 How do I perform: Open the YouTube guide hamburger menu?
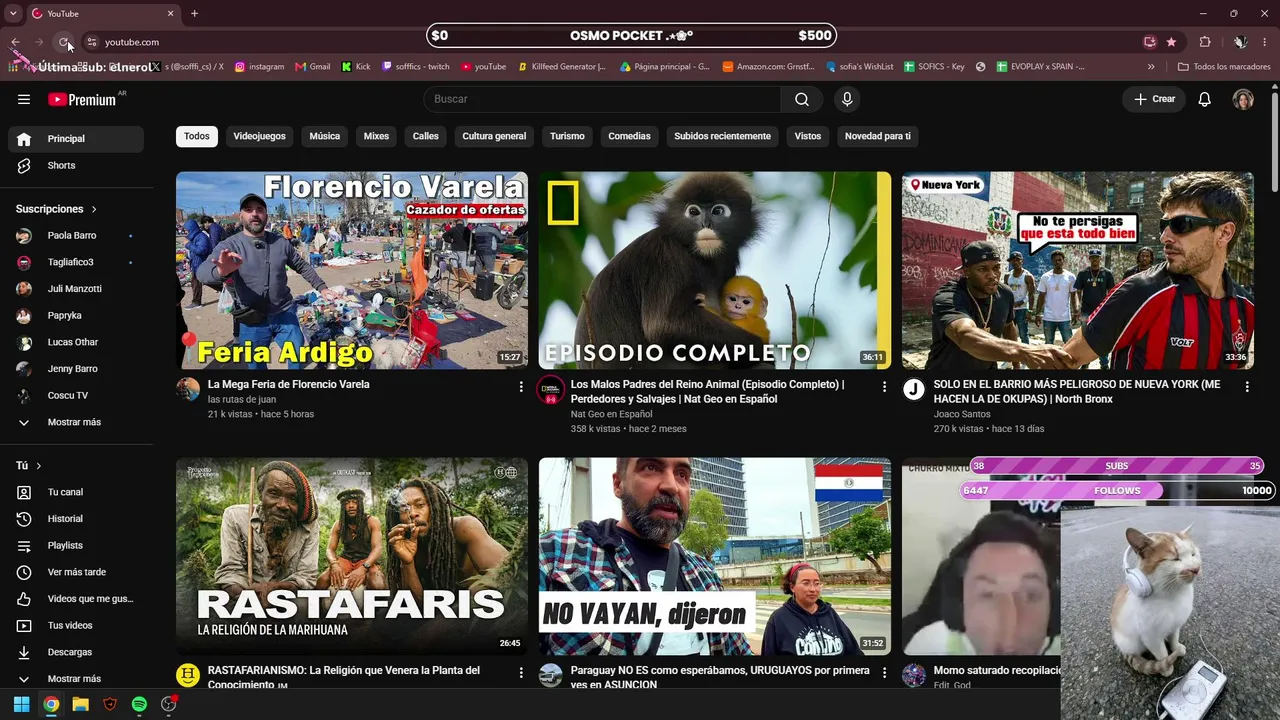point(24,99)
